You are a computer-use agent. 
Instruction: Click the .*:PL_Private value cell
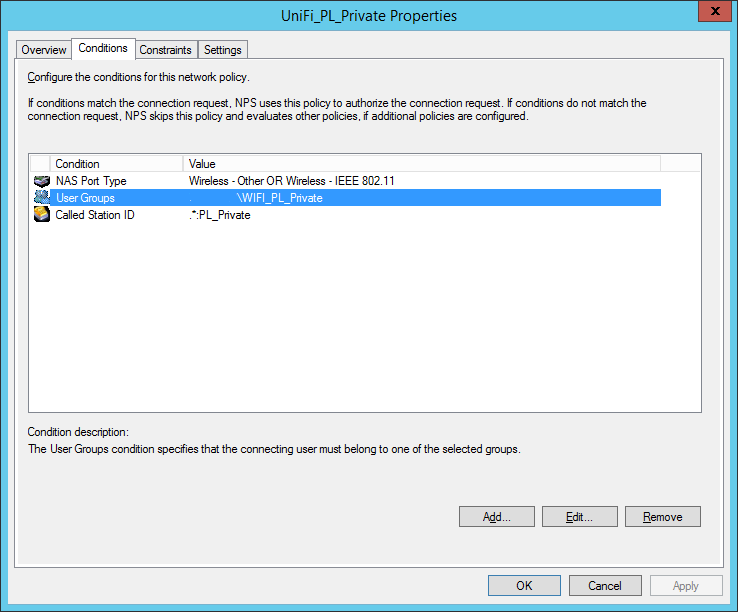point(220,215)
